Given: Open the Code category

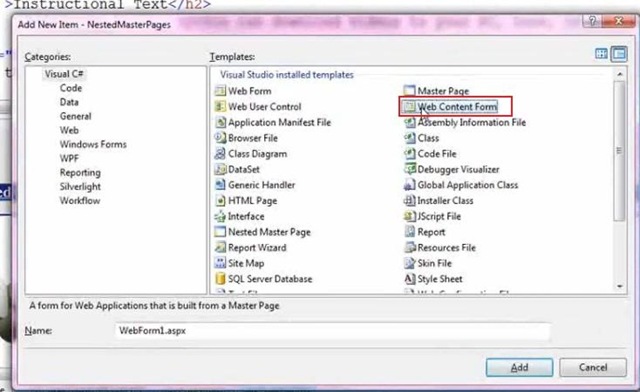Looking at the screenshot, I should click(x=71, y=88).
